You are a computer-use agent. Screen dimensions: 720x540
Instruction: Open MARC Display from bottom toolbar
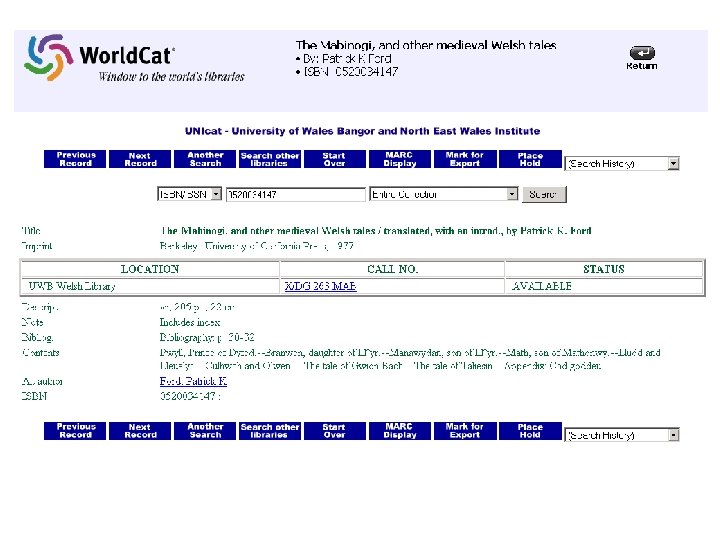coord(400,431)
